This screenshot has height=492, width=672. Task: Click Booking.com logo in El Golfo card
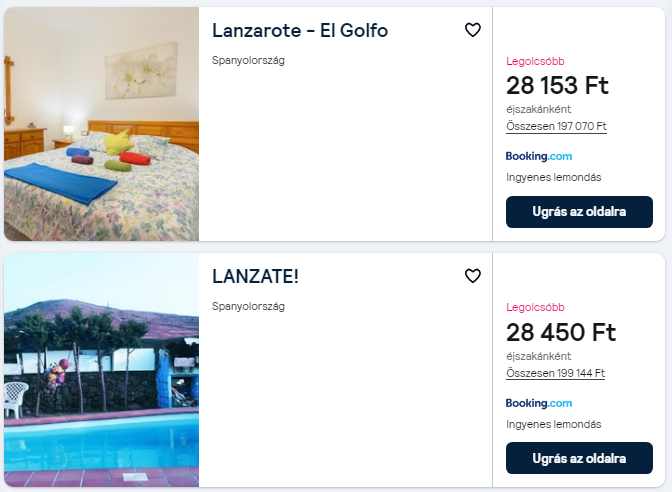coord(539,156)
